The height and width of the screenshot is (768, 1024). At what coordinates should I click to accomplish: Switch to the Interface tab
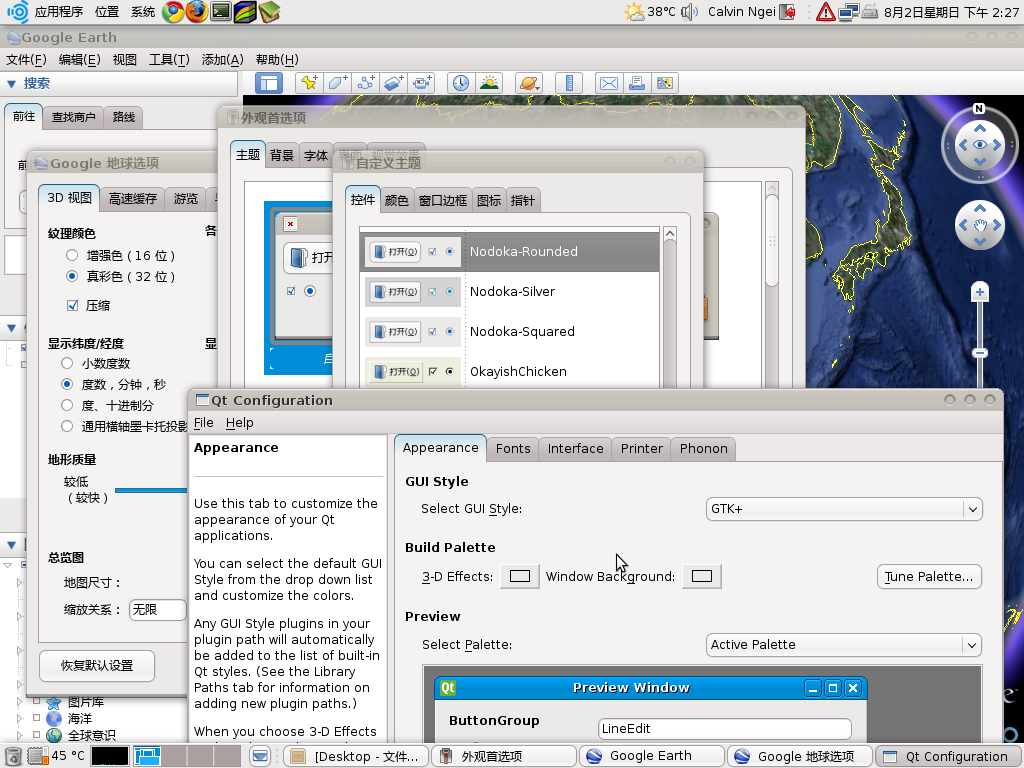pos(575,449)
